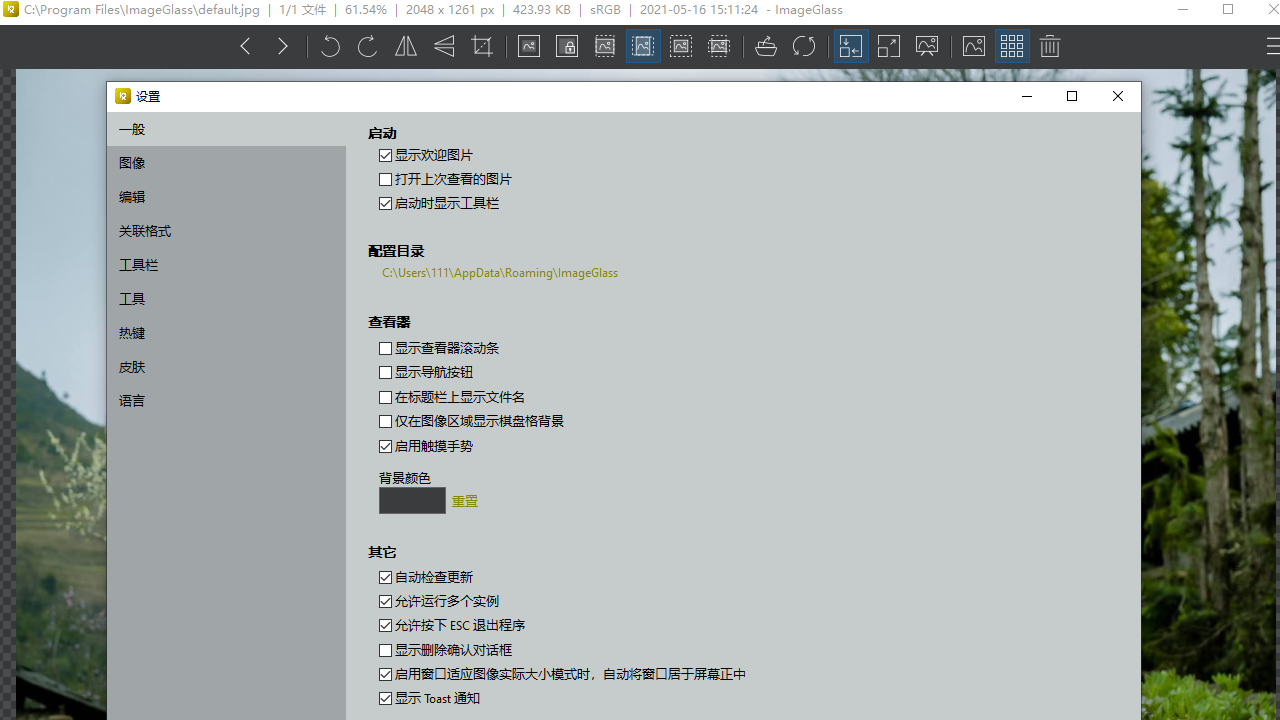Click 重置 to reset background color
The image size is (1280, 720).
[464, 500]
